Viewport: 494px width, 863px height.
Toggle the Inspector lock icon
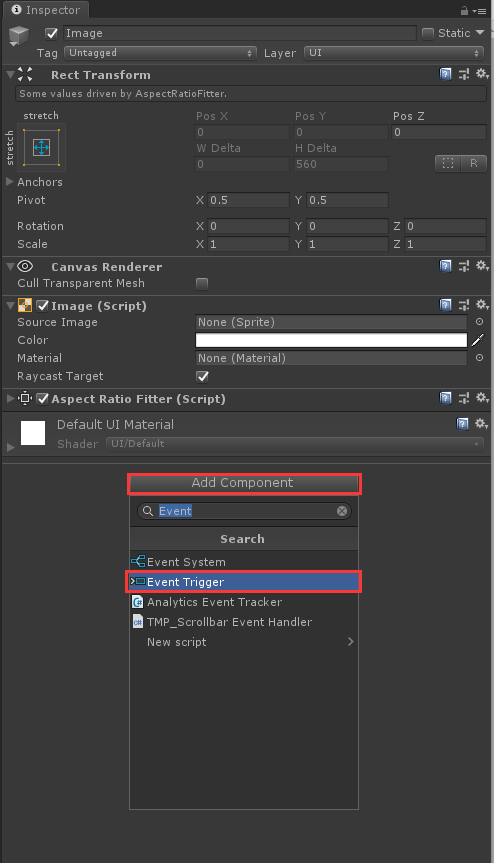point(464,10)
